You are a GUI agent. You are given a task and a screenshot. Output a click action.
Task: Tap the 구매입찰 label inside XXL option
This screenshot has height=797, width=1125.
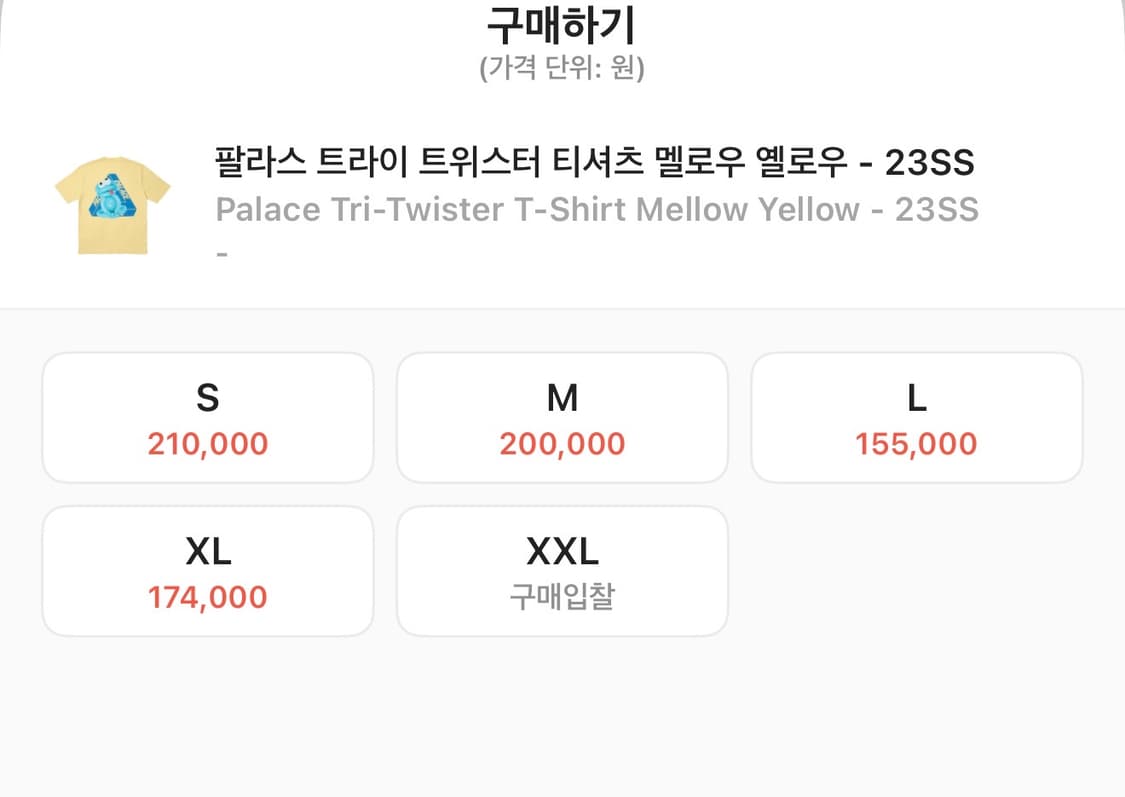click(562, 597)
